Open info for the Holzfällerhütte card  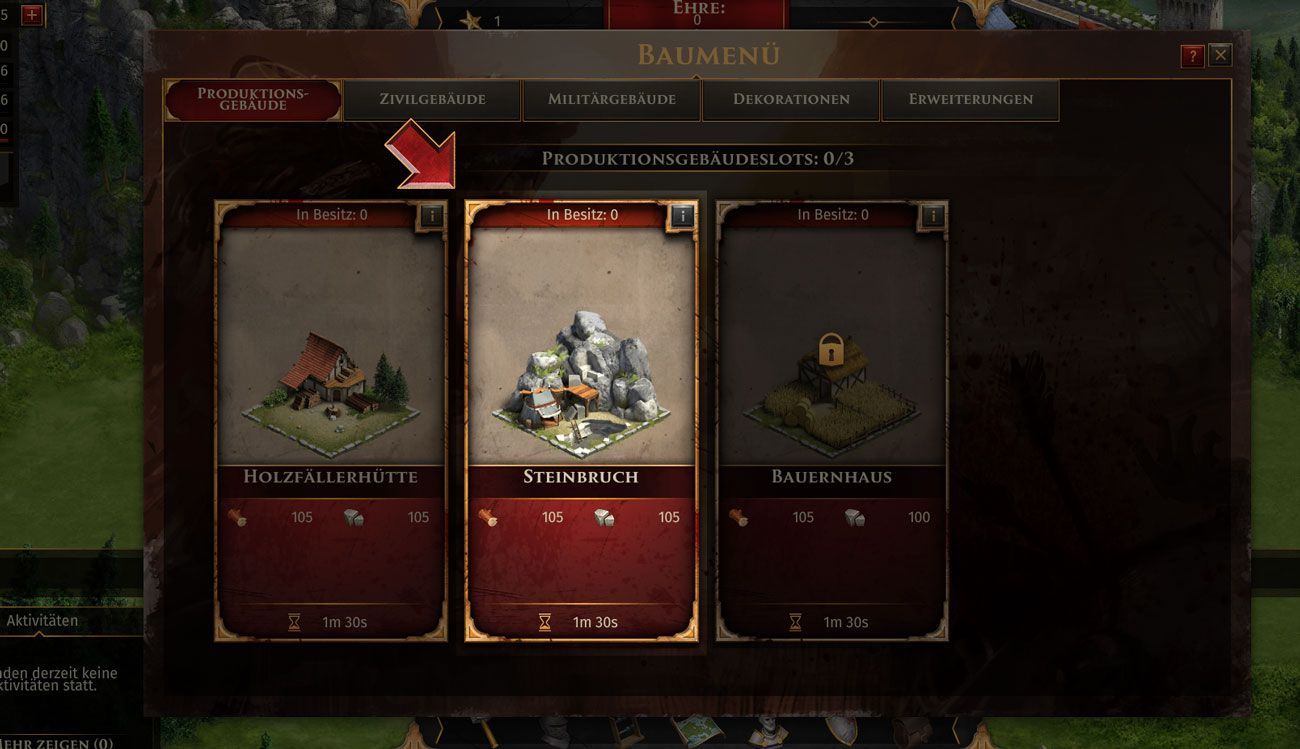click(431, 215)
